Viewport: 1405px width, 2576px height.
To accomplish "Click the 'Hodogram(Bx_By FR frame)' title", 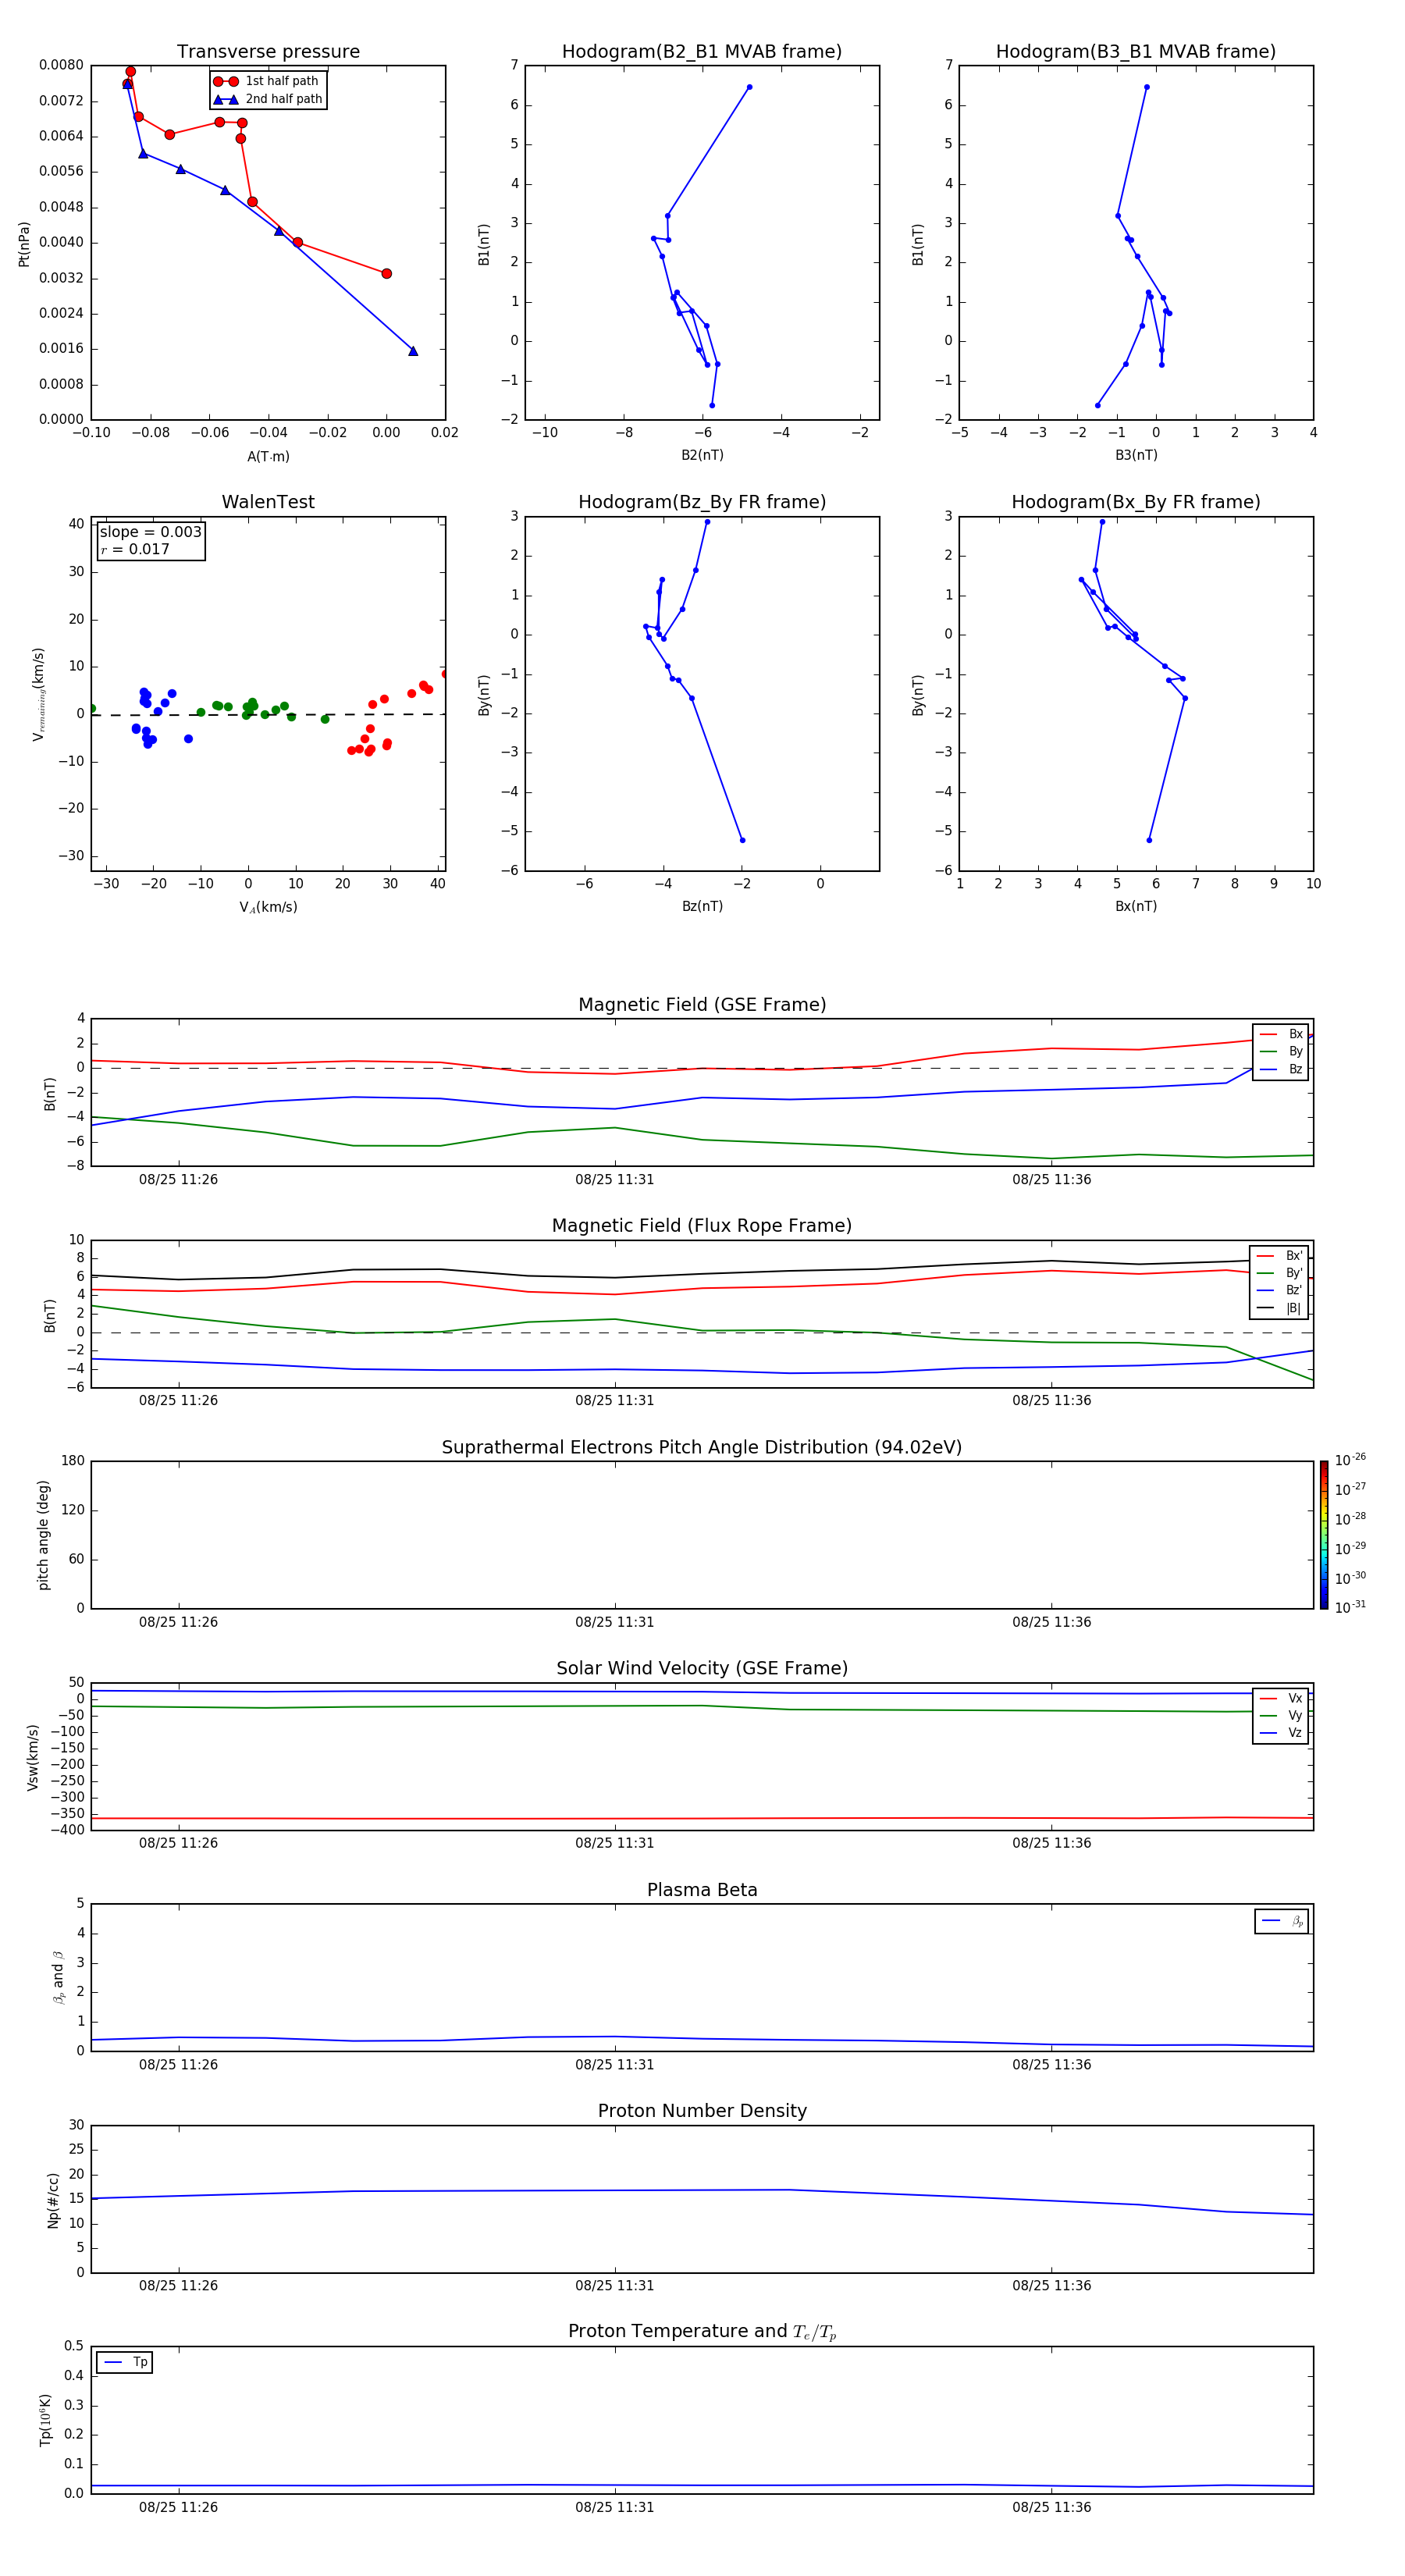I will 1136,502.
